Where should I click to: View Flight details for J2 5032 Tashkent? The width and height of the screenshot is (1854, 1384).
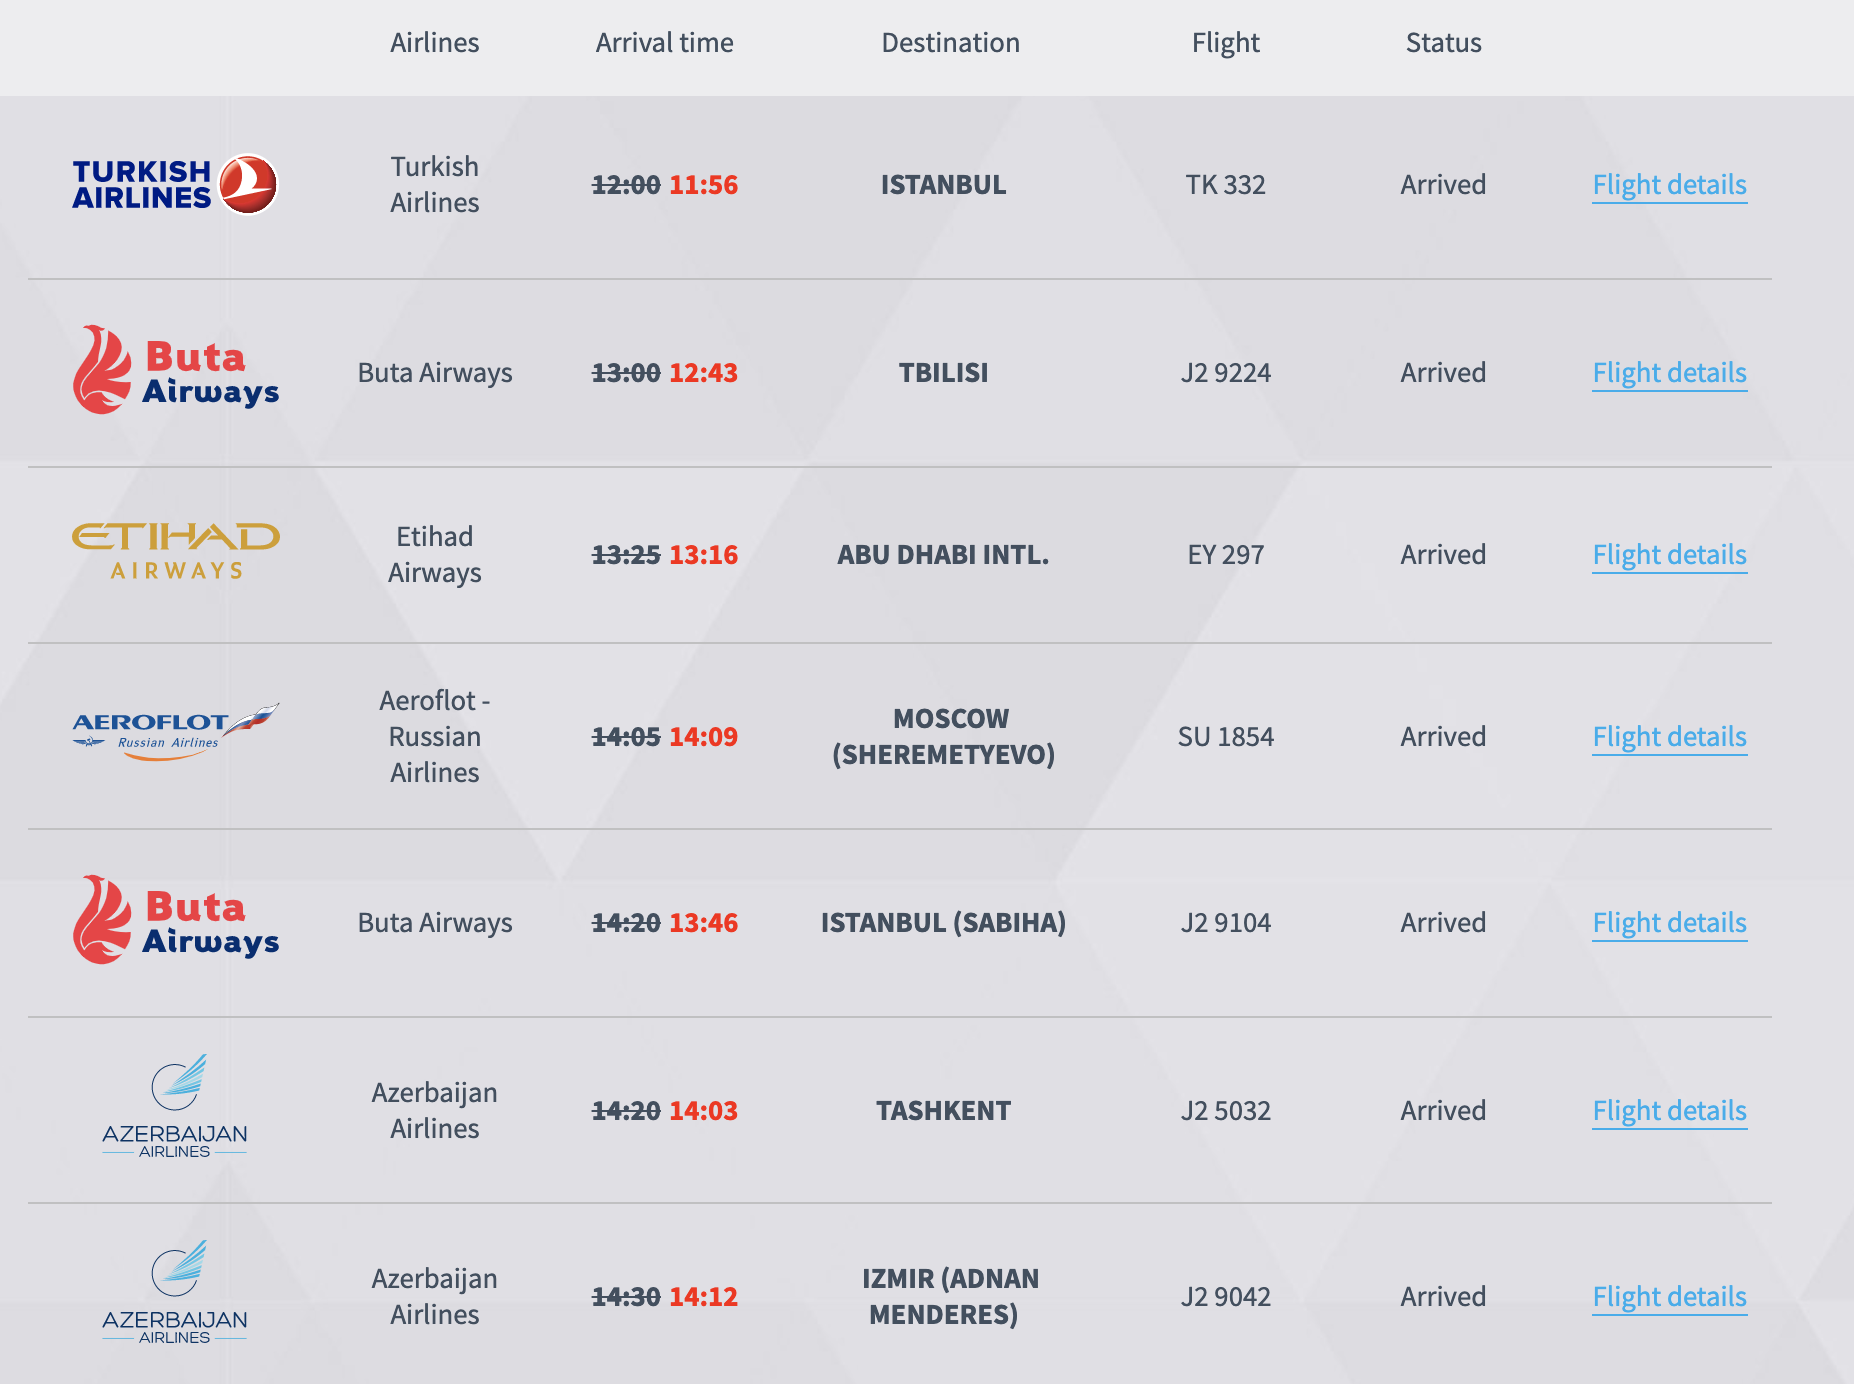(1669, 1111)
